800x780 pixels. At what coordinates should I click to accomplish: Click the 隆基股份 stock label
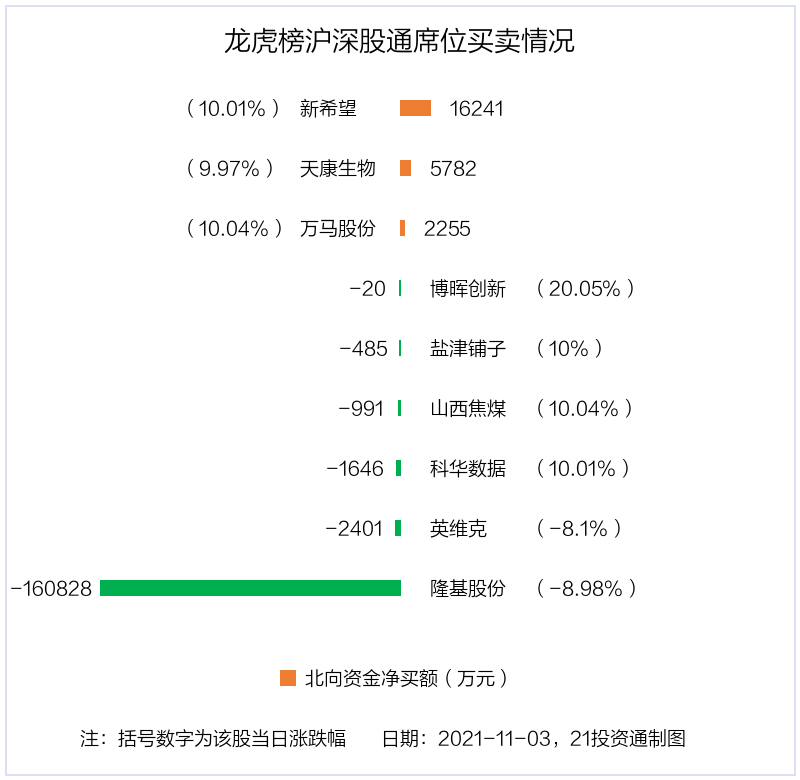coord(468,589)
